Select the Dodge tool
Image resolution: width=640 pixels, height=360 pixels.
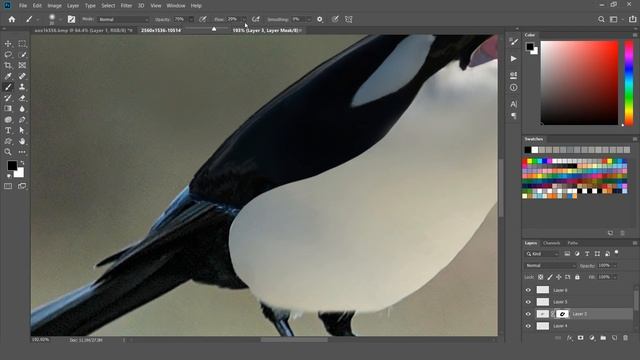pyautogui.click(x=8, y=120)
